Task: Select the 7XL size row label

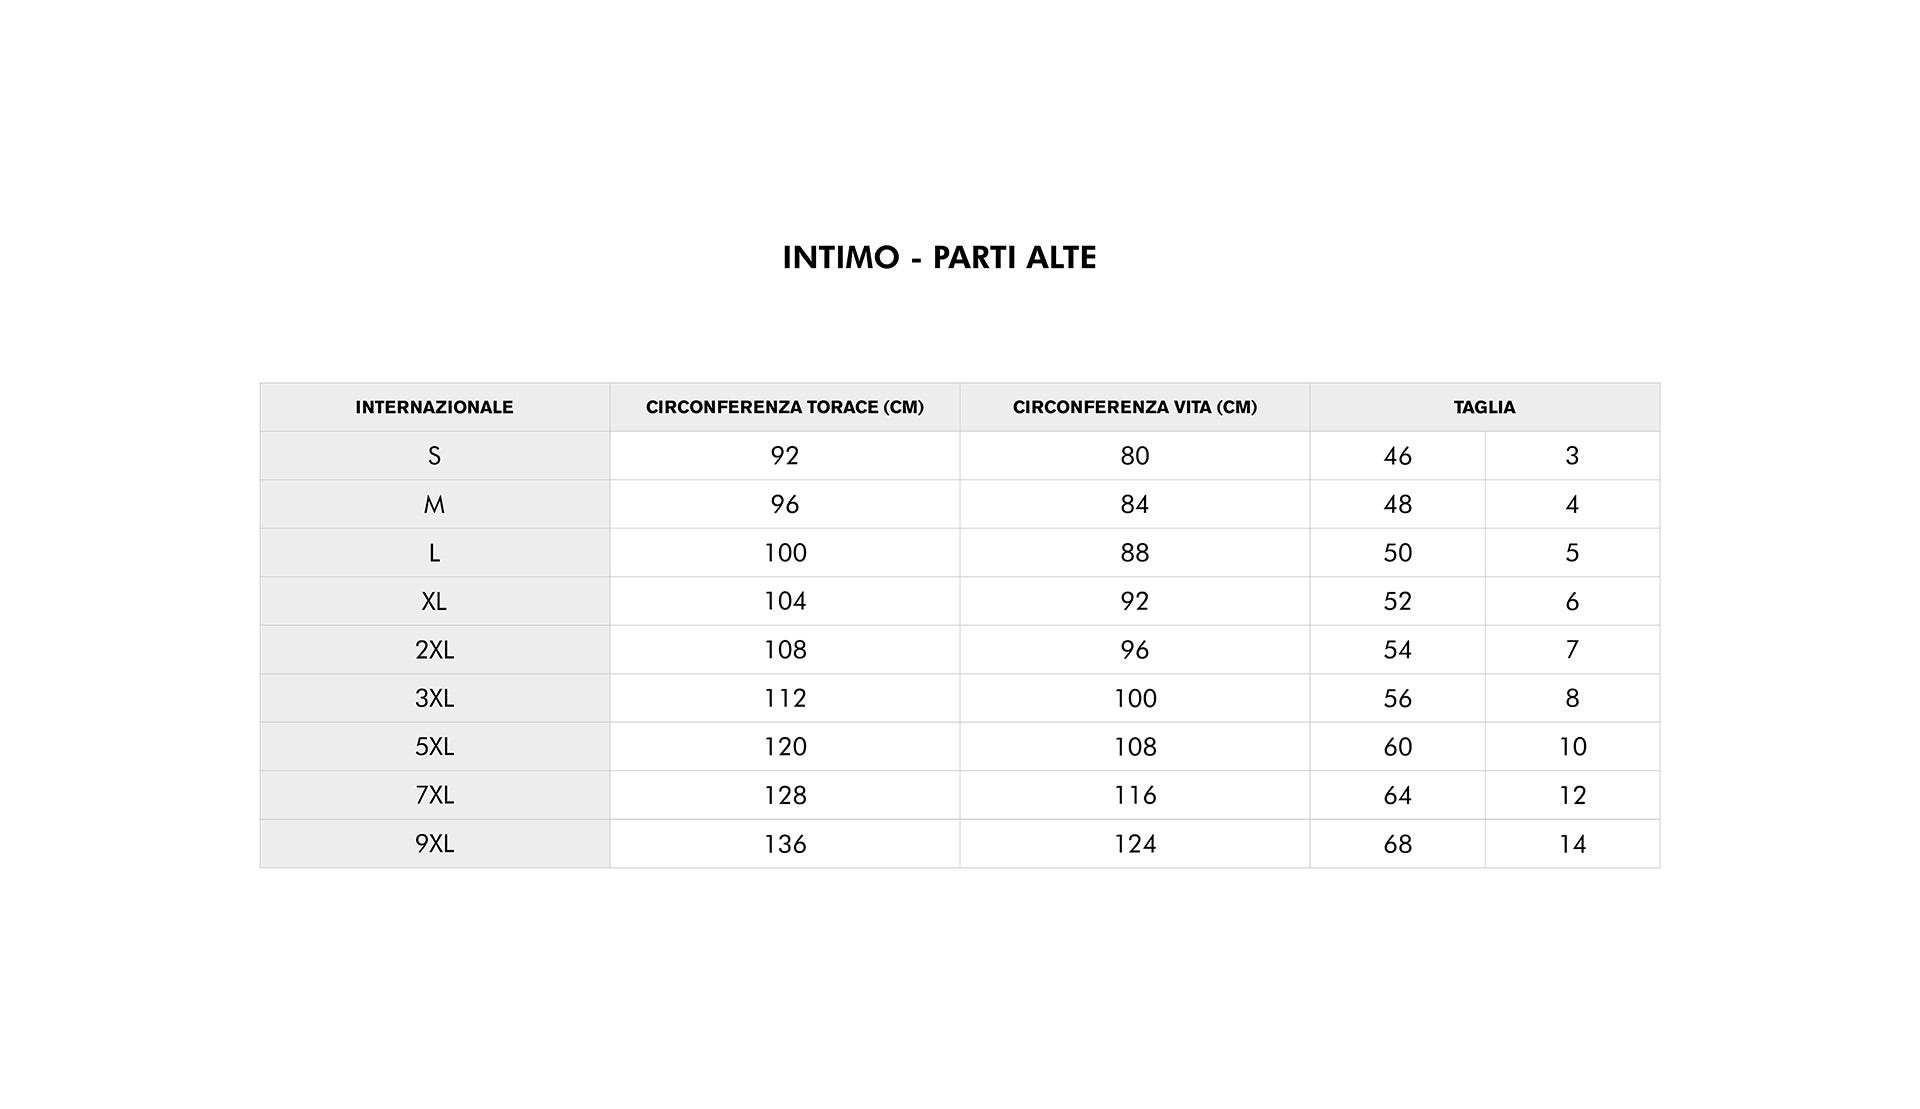Action: (434, 795)
